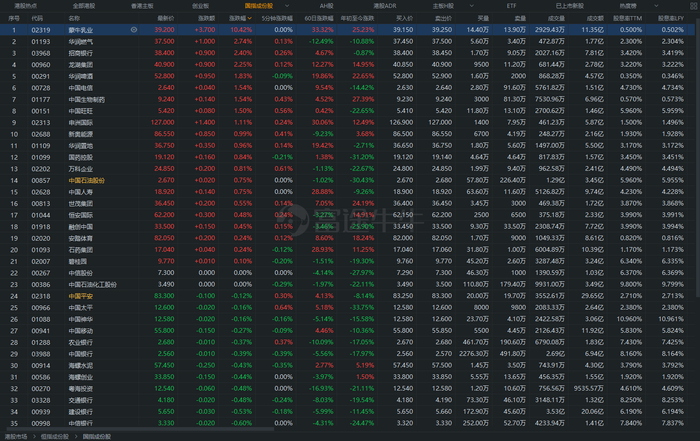Open the grid layout icon at top right
The height and width of the screenshot is (441, 700).
[693, 6]
